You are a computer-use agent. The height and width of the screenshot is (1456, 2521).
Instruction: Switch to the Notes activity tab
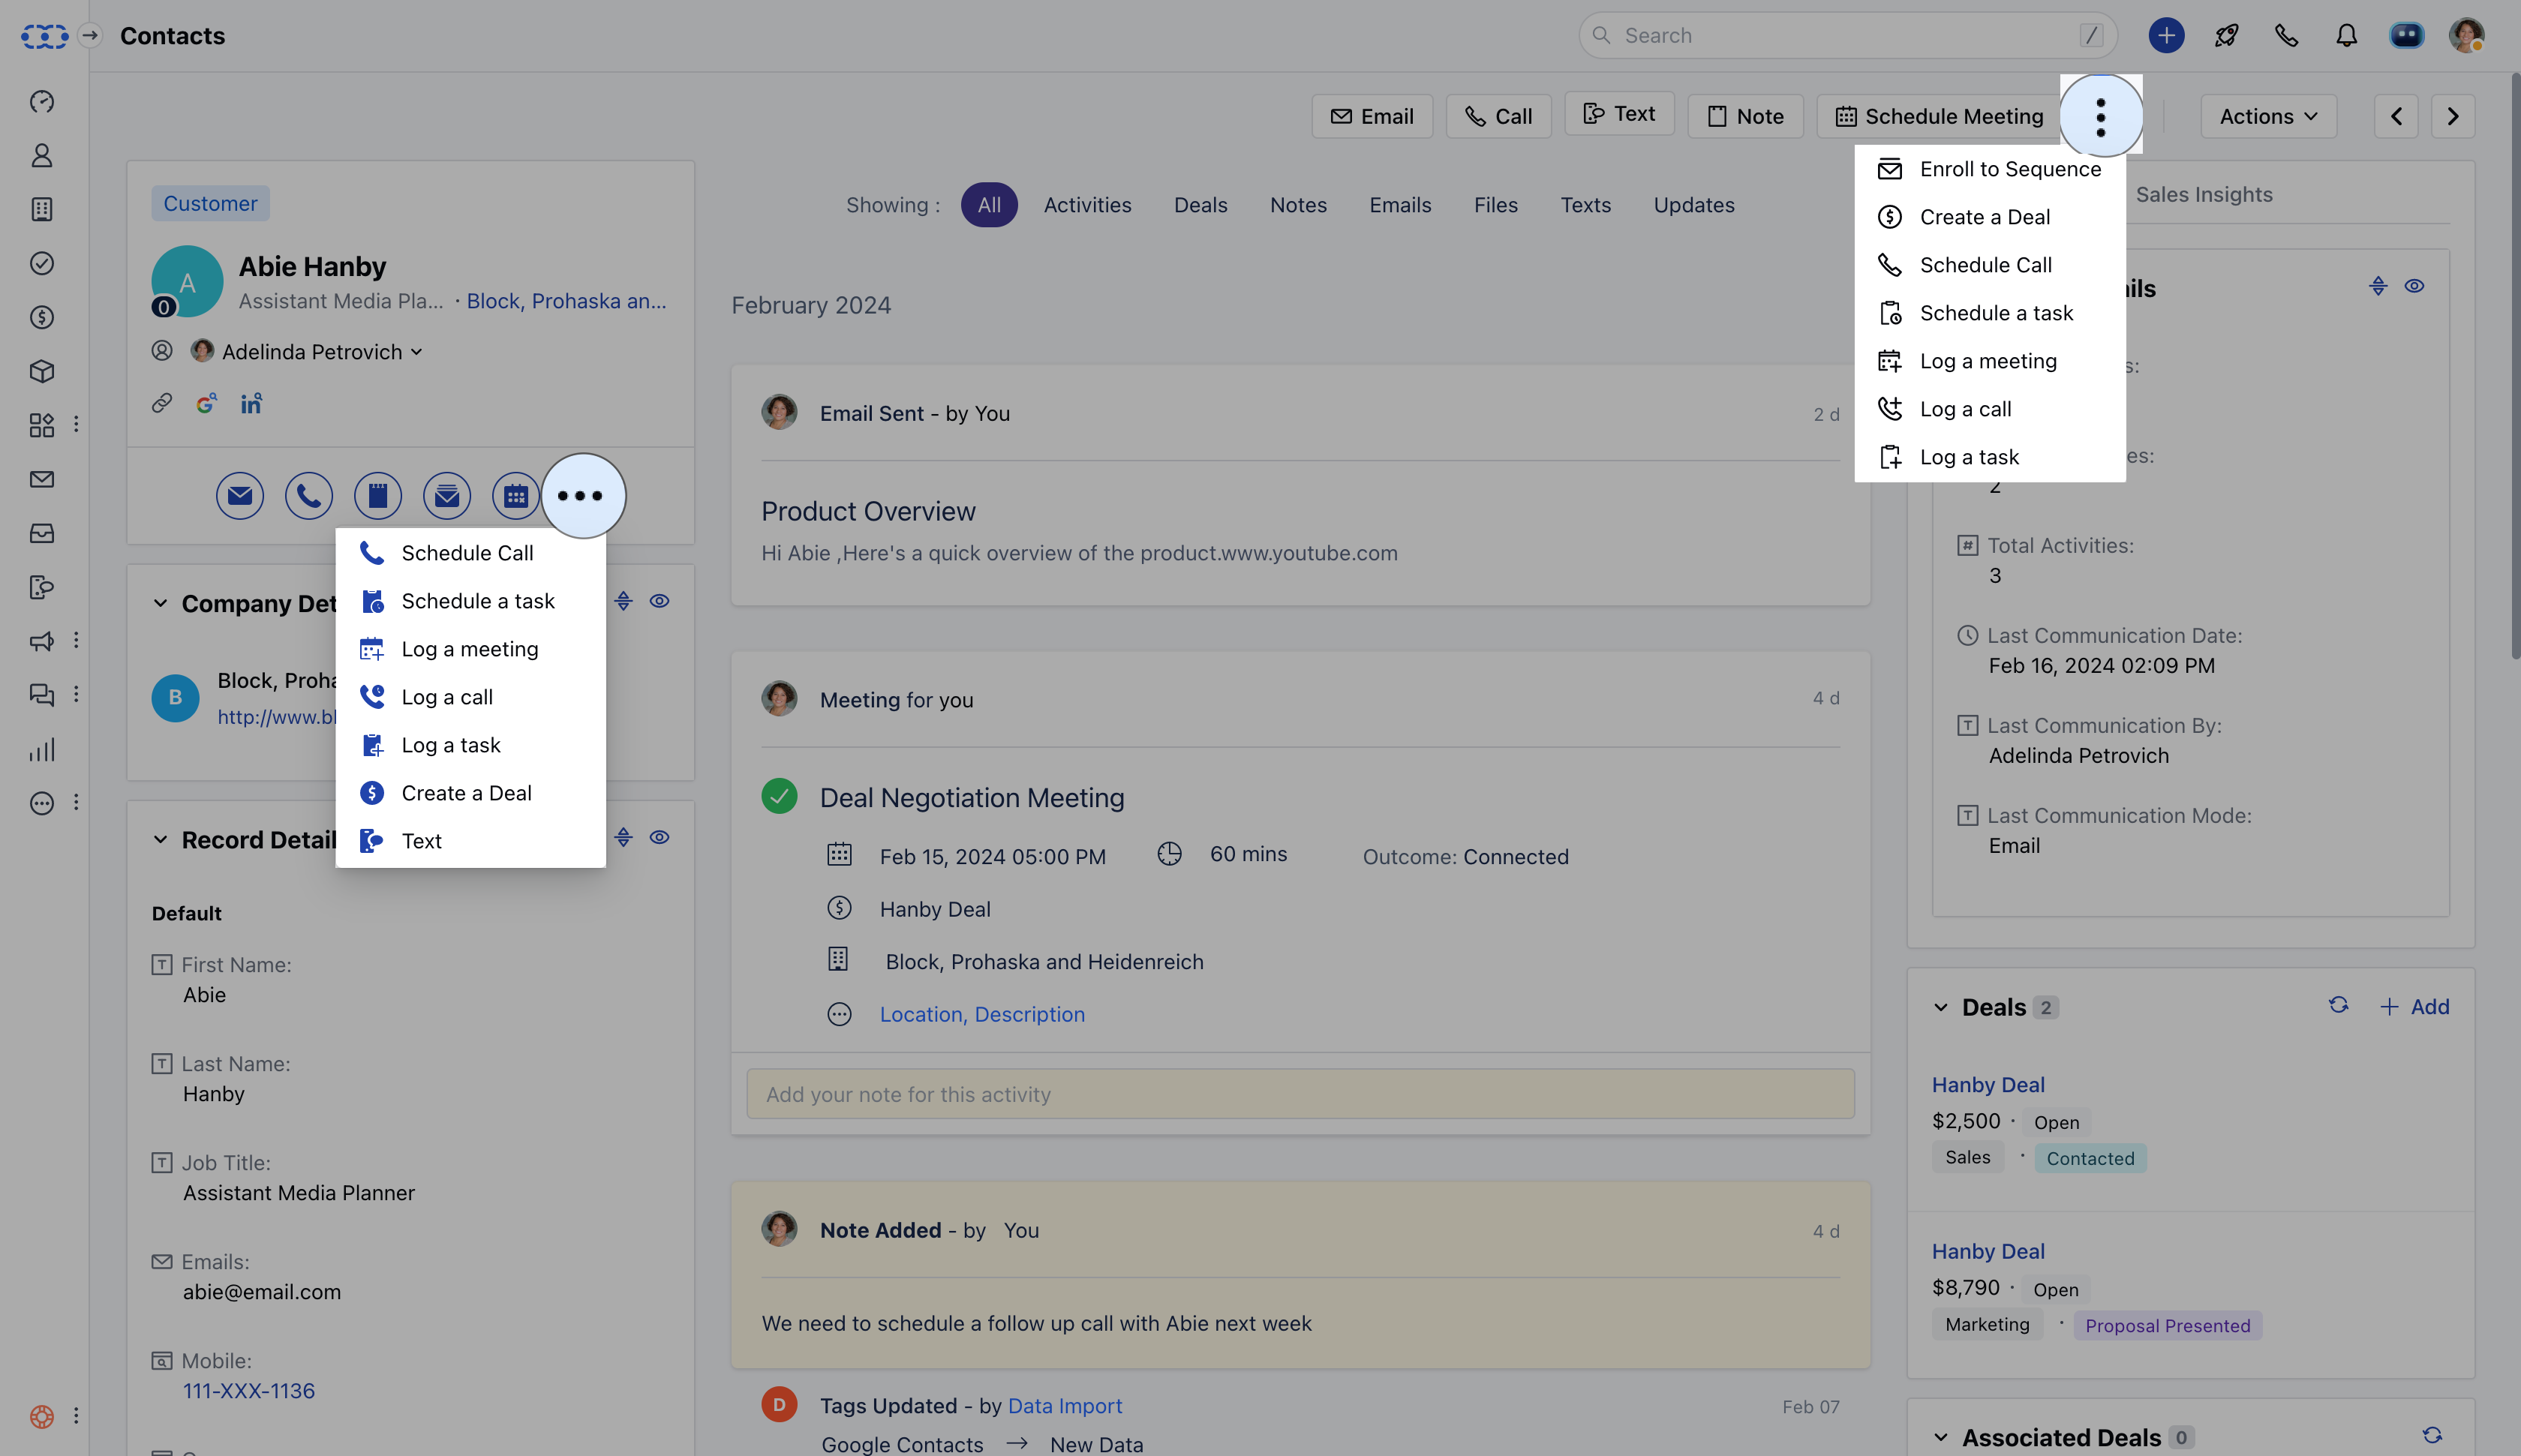tap(1297, 204)
